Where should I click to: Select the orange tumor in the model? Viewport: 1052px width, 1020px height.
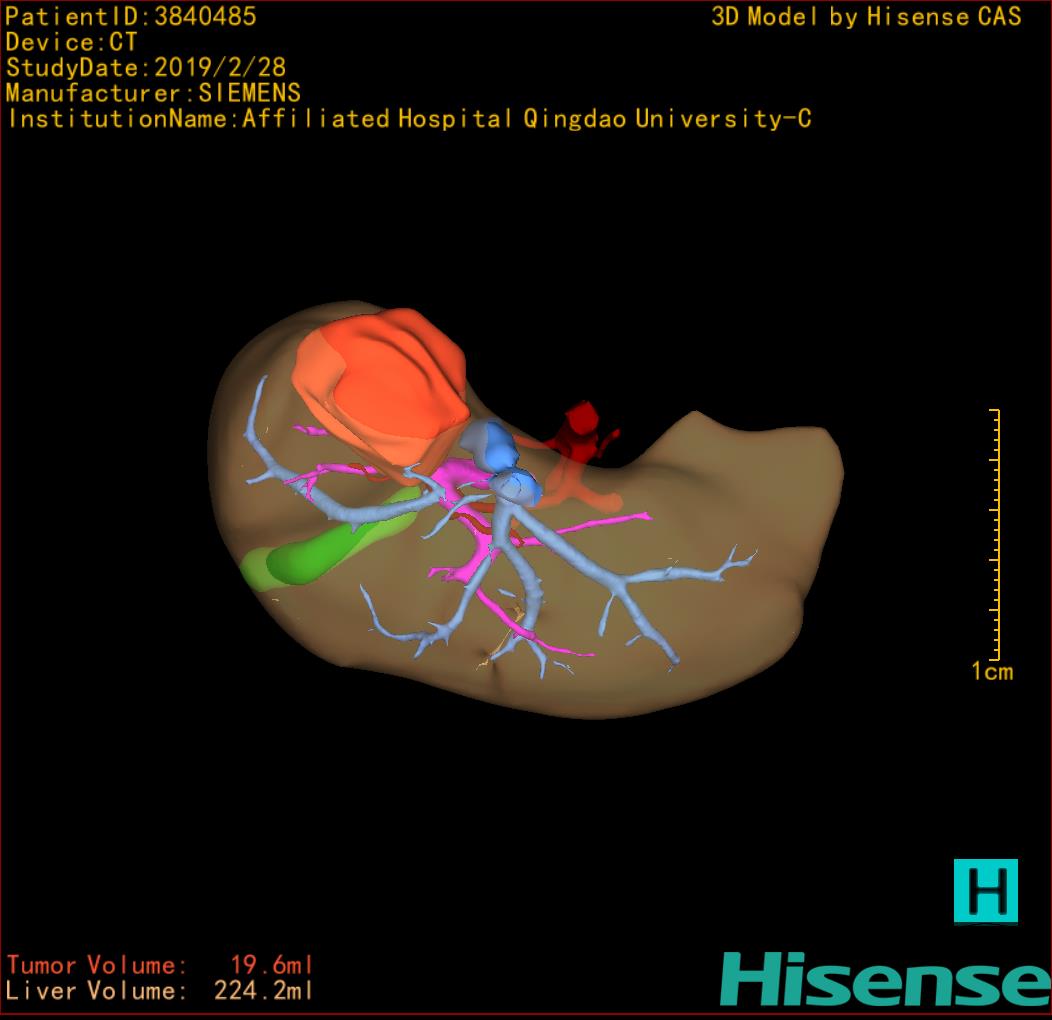[385, 385]
